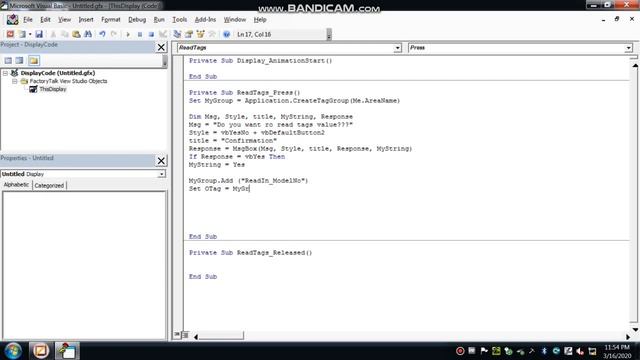Click the Bandicam record icon in system tray
The width and height of the screenshot is (640, 360).
[460, 351]
